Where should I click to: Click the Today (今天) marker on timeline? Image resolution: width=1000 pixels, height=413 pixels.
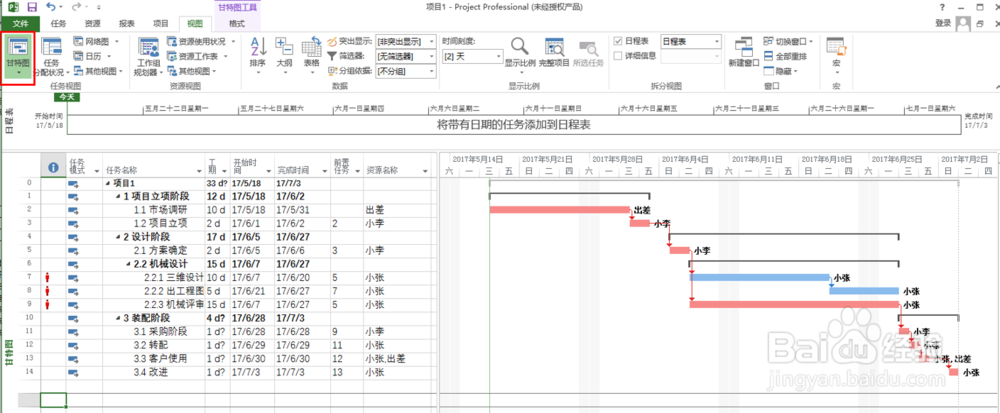66,96
